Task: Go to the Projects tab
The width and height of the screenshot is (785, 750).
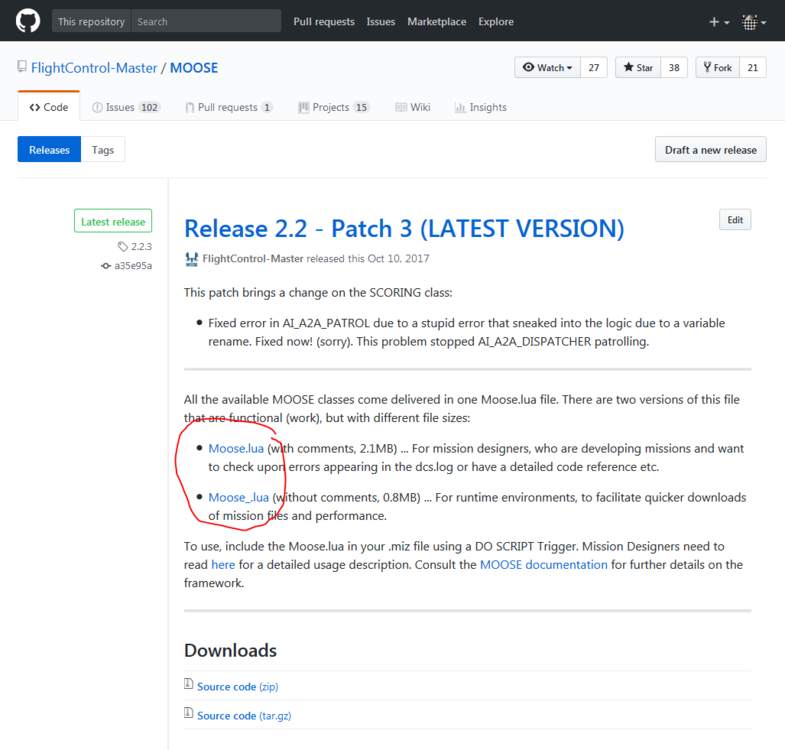Action: (x=333, y=107)
